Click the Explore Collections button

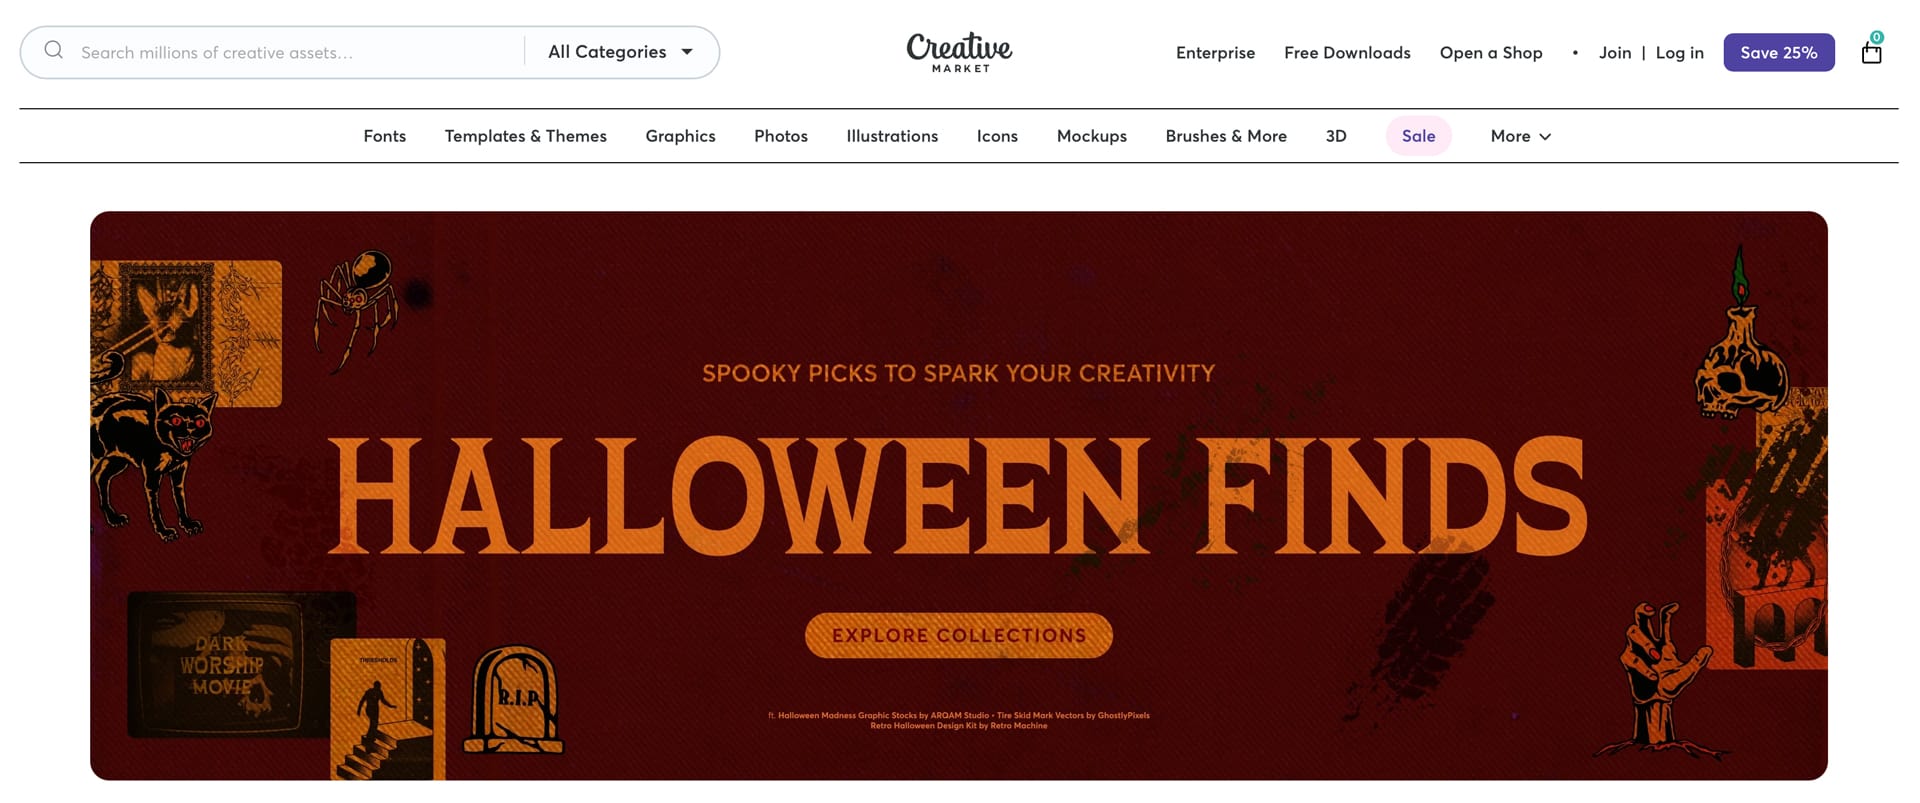click(958, 635)
